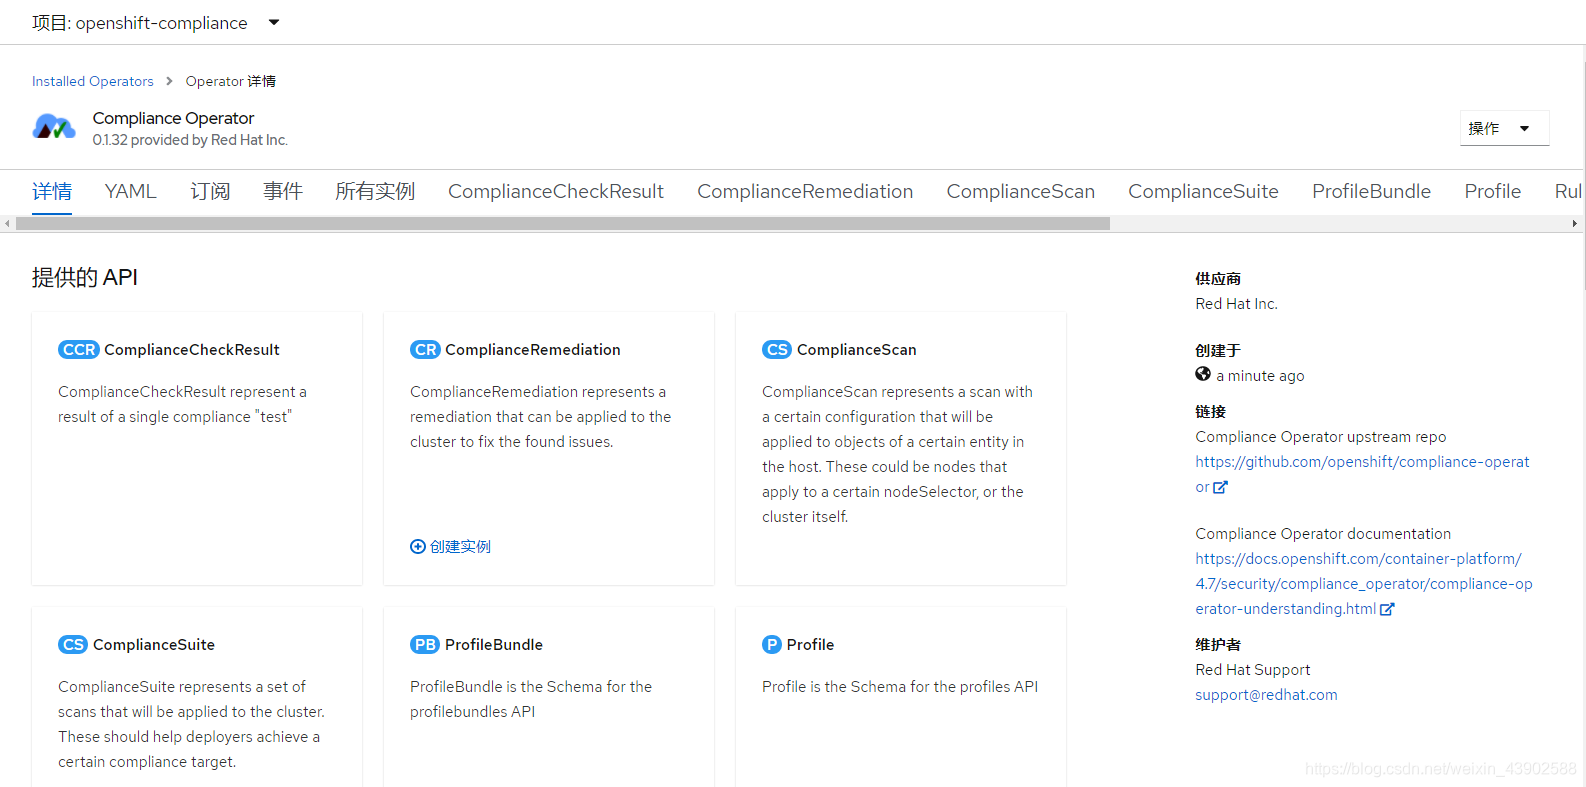1586x787 pixels.
Task: Click the Compliance Operator title text
Action: [x=173, y=118]
